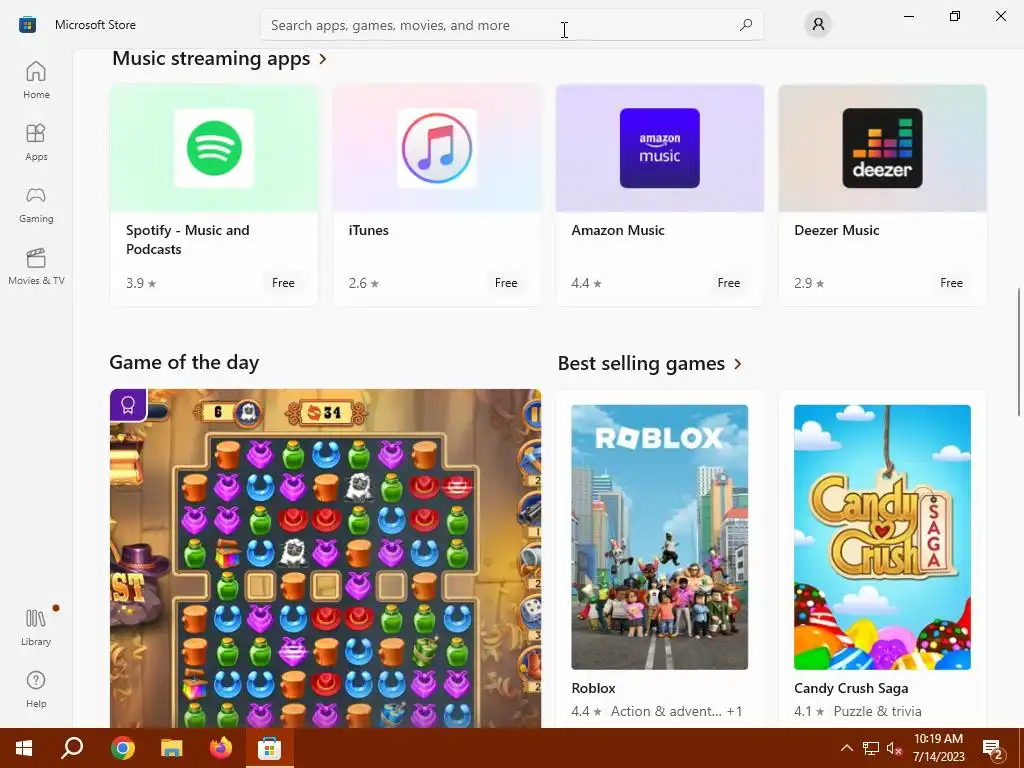
Task: Open Movies & TV section
Action: pyautogui.click(x=36, y=266)
